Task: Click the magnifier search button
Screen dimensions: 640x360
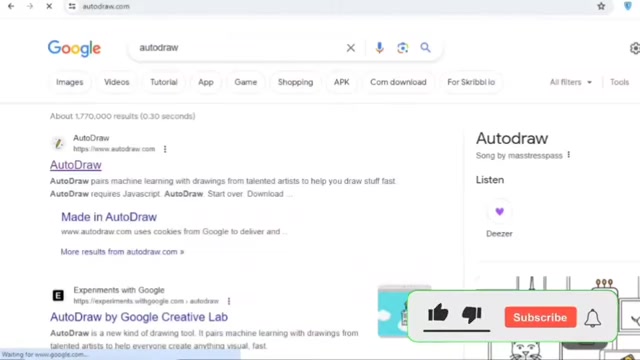Action: (425, 48)
